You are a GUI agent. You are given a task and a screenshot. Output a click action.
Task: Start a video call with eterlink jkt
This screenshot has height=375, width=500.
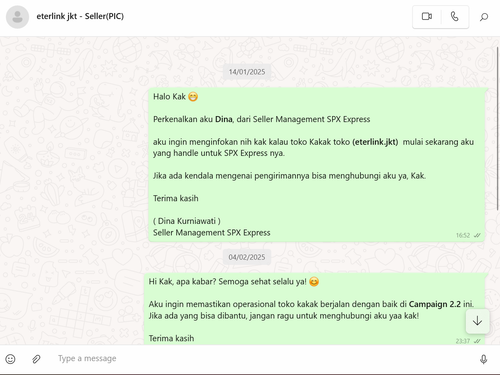click(x=427, y=16)
